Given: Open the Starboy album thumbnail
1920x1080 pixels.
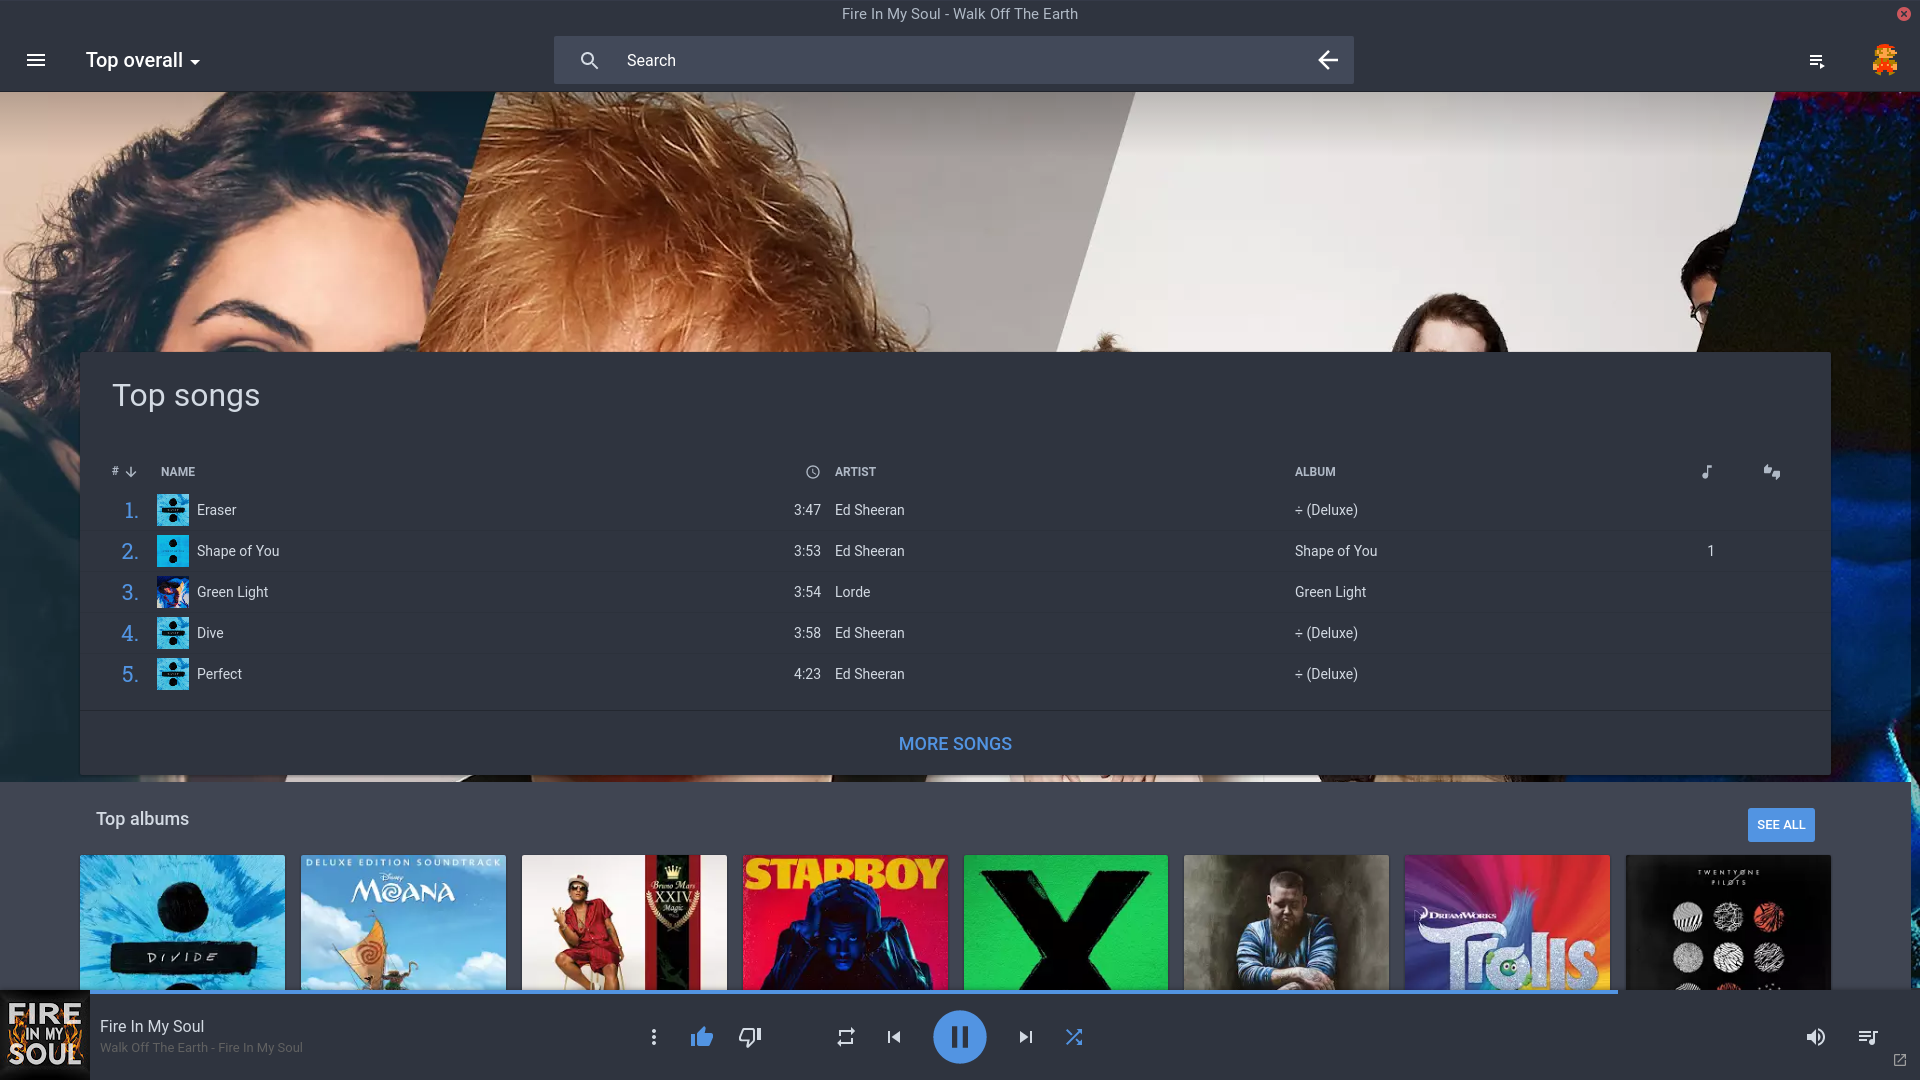Looking at the screenshot, I should [x=845, y=921].
